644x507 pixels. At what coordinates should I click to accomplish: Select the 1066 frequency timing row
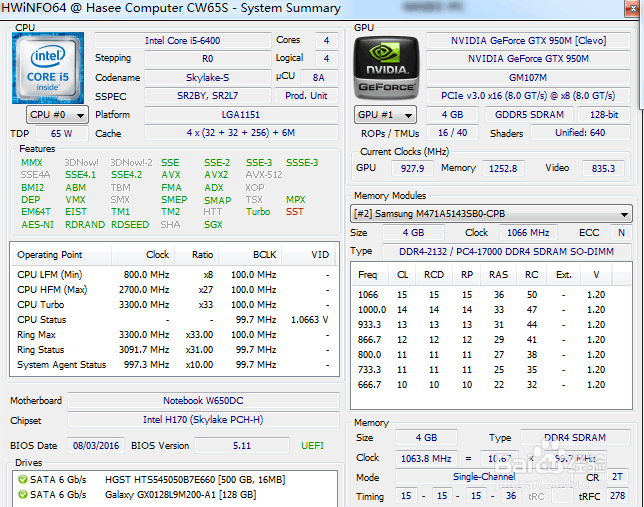click(491, 295)
